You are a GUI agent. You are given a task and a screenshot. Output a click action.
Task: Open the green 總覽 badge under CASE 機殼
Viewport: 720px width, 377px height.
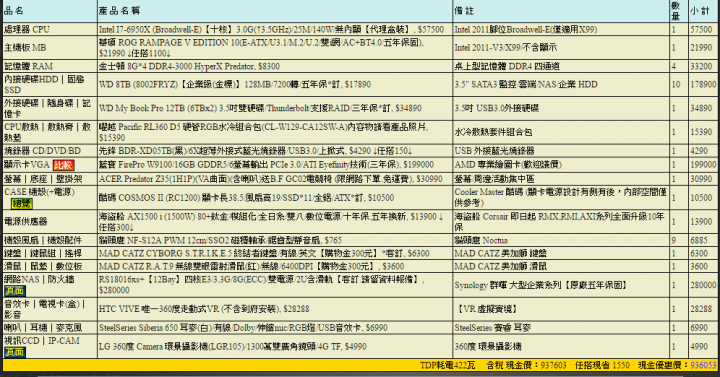pyautogui.click(x=22, y=203)
